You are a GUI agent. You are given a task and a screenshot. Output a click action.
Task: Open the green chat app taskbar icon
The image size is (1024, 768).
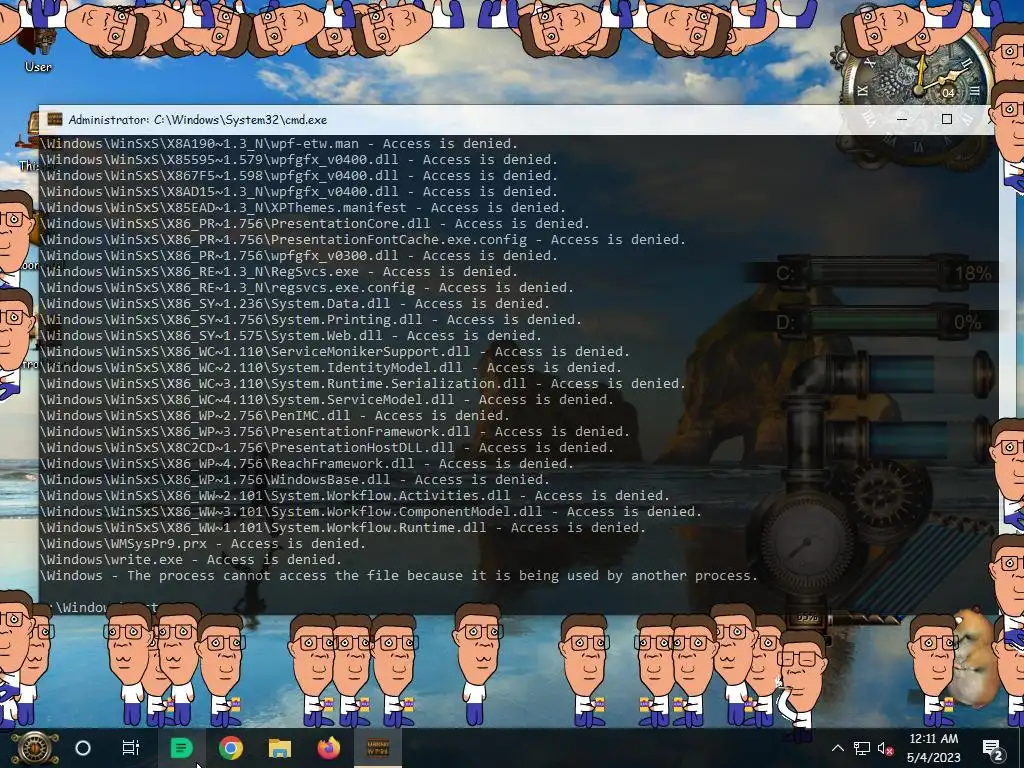coord(182,748)
